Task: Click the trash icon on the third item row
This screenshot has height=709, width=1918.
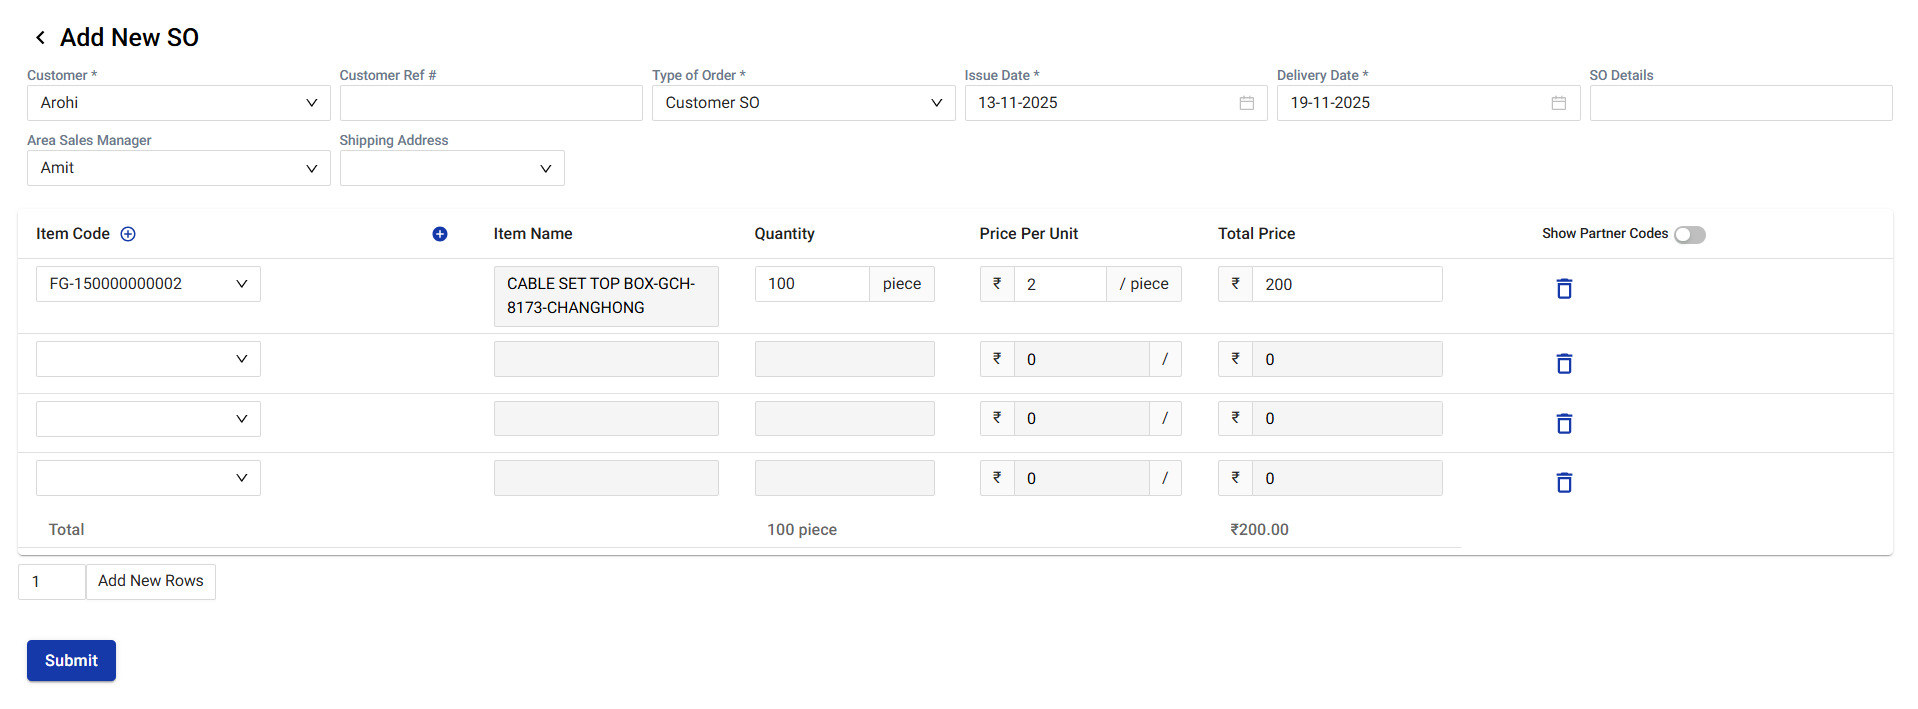Action: click(x=1564, y=424)
